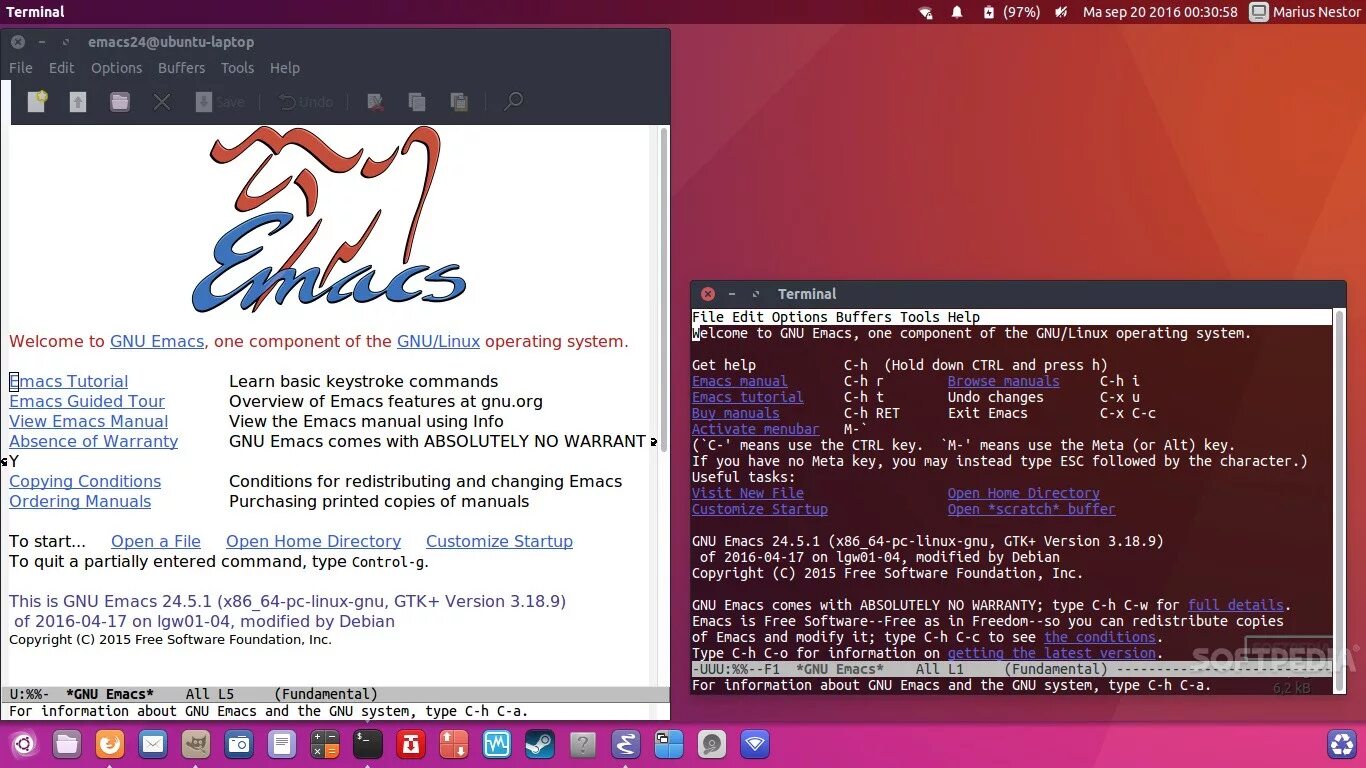This screenshot has width=1366, height=768.
Task: Follow the GNU Emacs link in the welcome line
Action: tap(157, 341)
